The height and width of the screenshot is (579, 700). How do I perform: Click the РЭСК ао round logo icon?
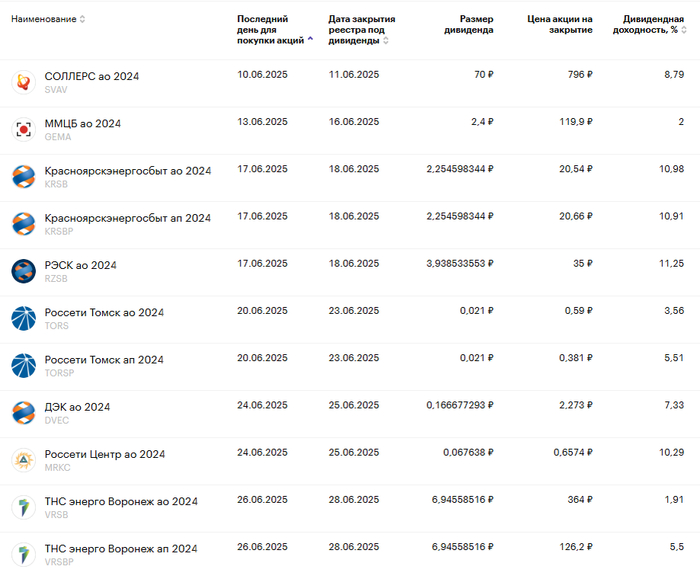click(23, 271)
